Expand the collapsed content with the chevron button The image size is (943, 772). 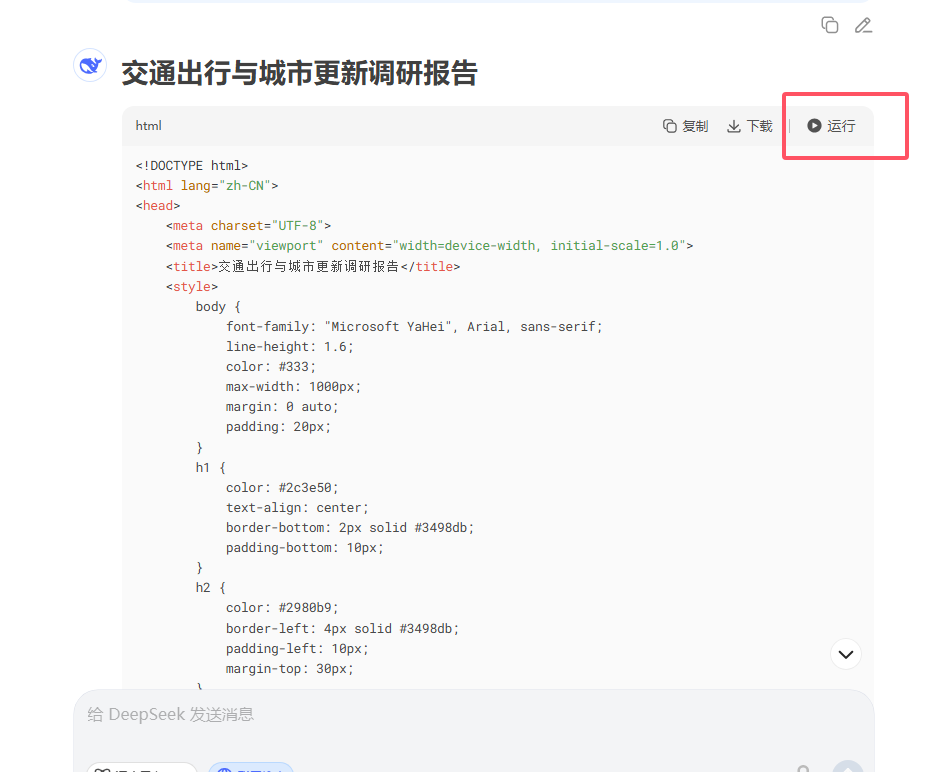click(845, 654)
